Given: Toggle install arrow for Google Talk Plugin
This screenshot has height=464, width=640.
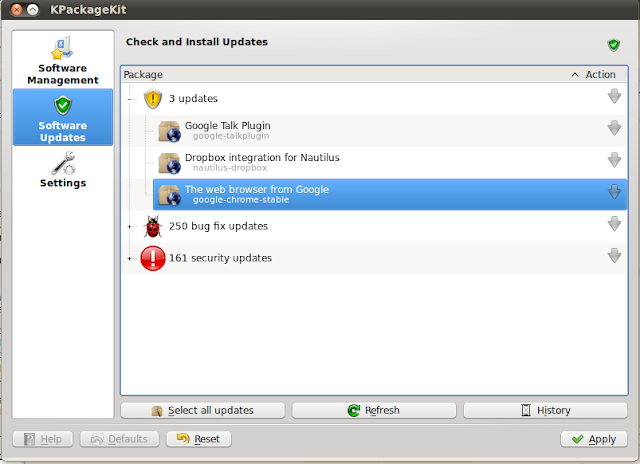Looking at the screenshot, I should point(614,128).
